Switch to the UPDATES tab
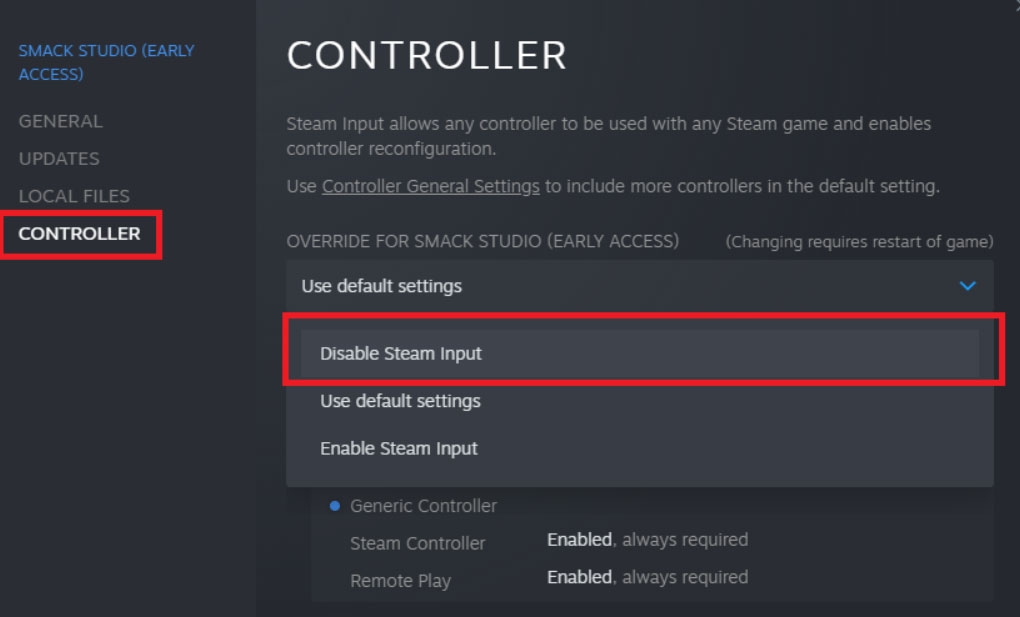The height and width of the screenshot is (617, 1020). point(59,158)
